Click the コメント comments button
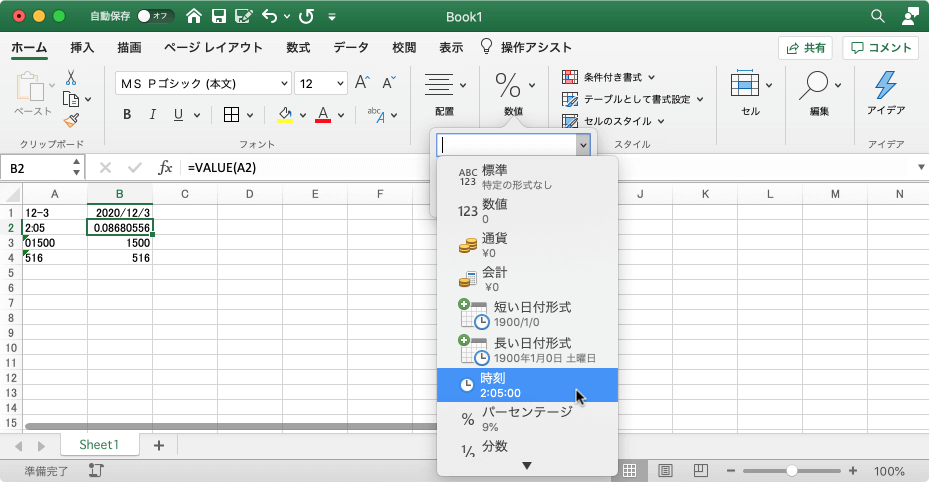 [x=880, y=48]
